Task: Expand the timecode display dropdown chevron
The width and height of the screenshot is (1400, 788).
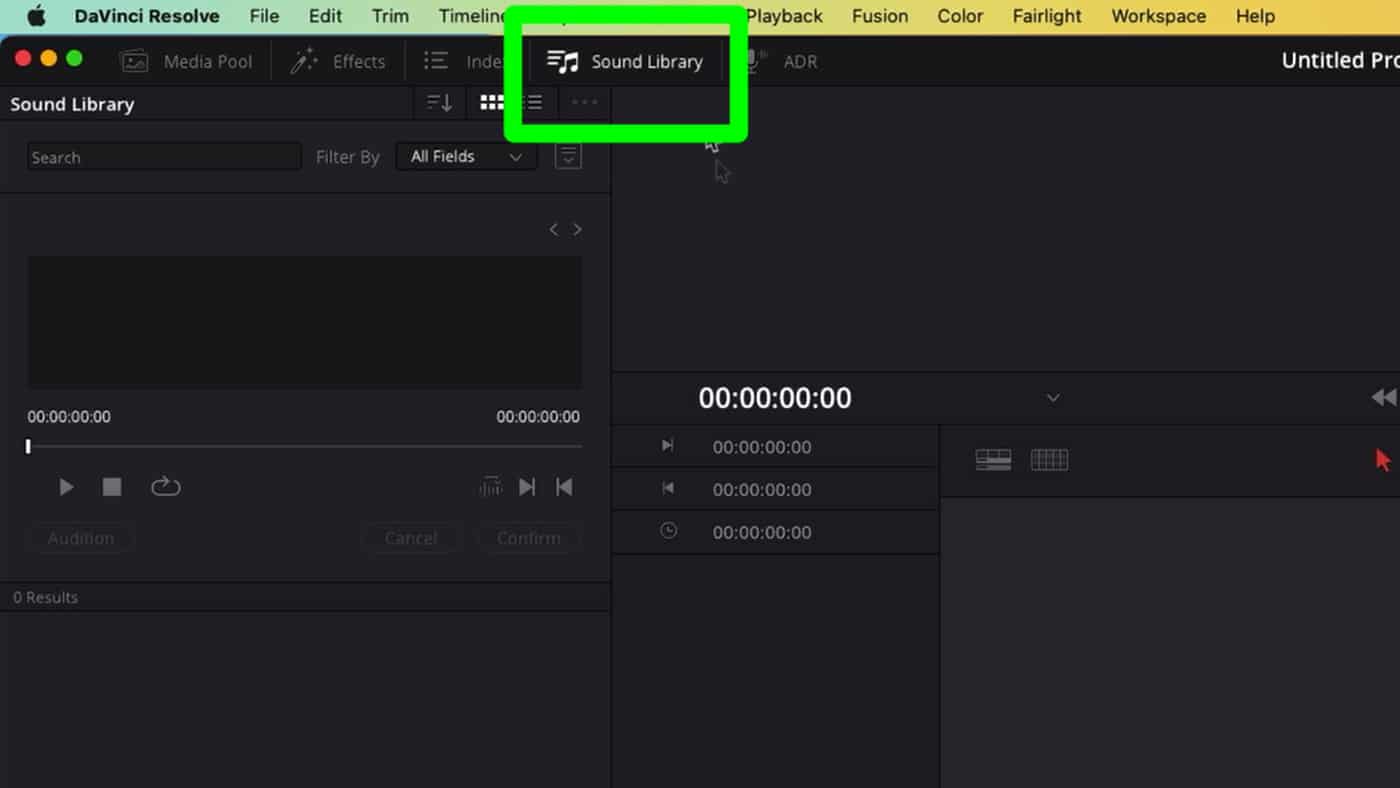Action: point(1052,398)
